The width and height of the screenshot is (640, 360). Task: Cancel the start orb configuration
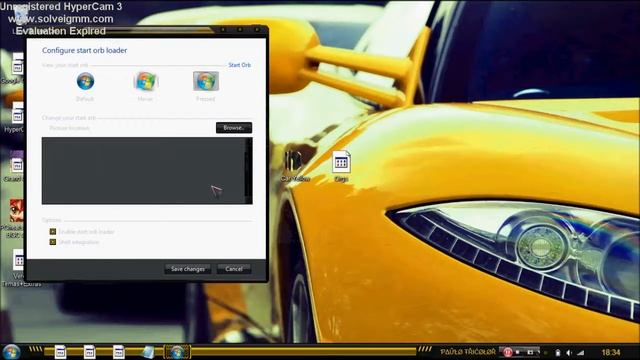234,269
